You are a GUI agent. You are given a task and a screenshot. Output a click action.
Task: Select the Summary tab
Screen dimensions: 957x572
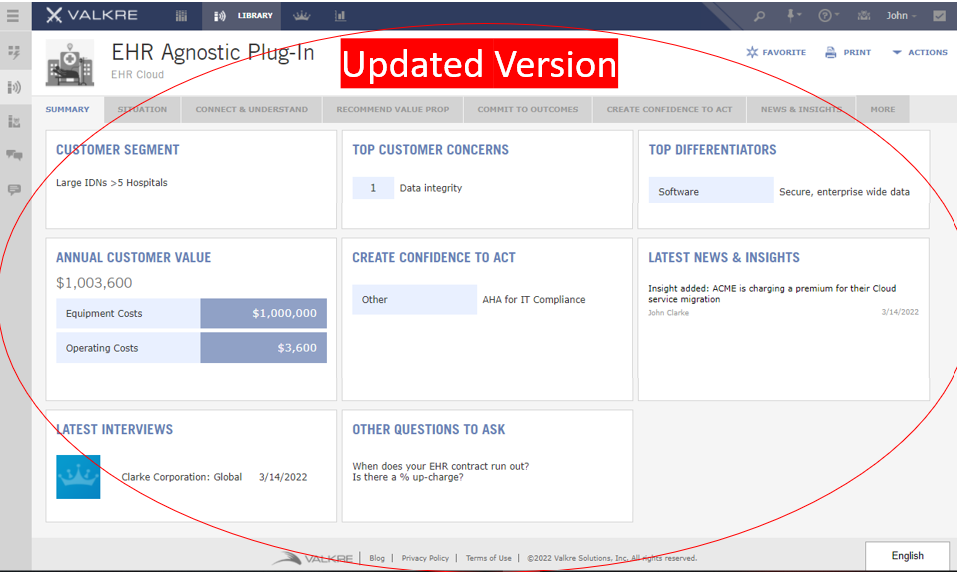click(67, 109)
